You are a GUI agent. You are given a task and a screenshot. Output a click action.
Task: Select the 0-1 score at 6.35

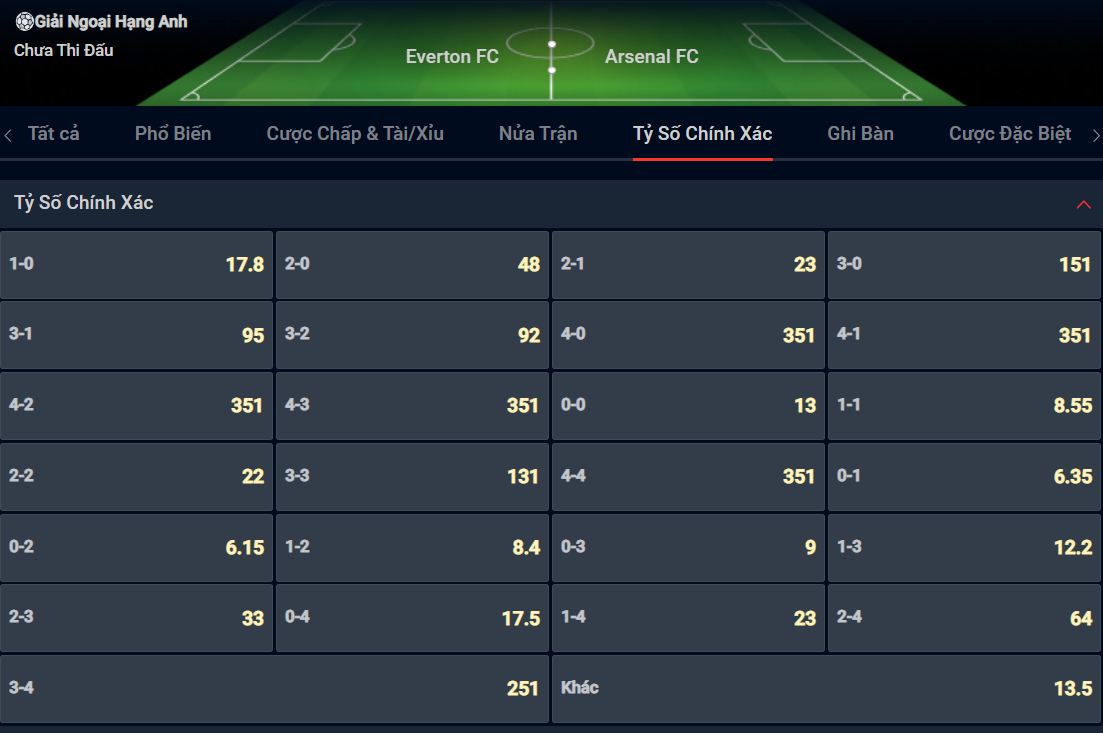point(964,476)
